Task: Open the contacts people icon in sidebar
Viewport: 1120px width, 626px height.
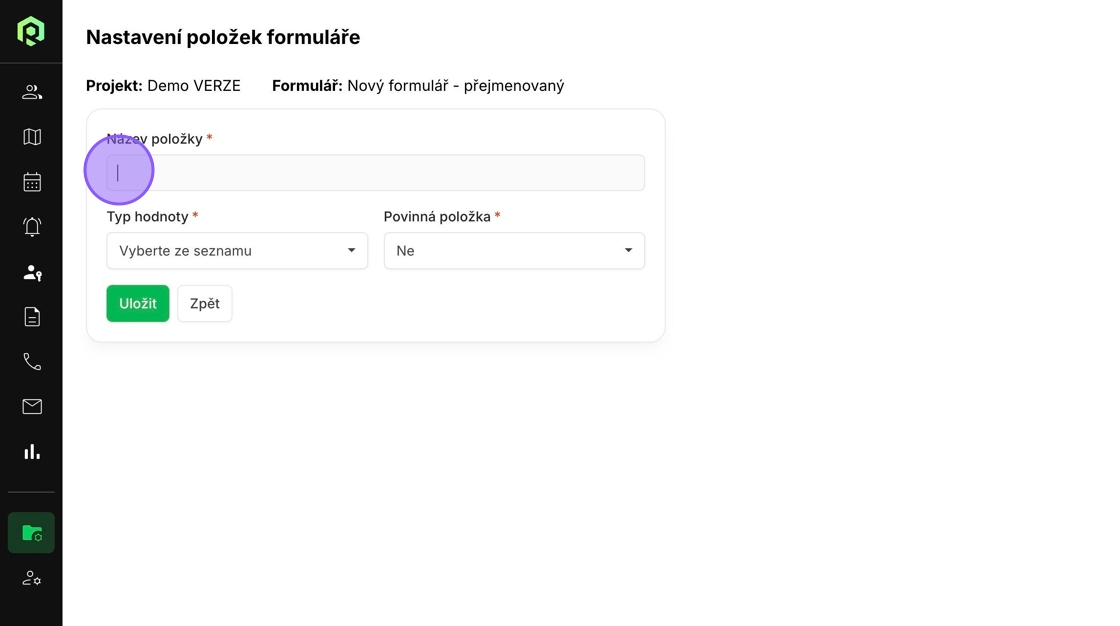Action: click(x=32, y=92)
